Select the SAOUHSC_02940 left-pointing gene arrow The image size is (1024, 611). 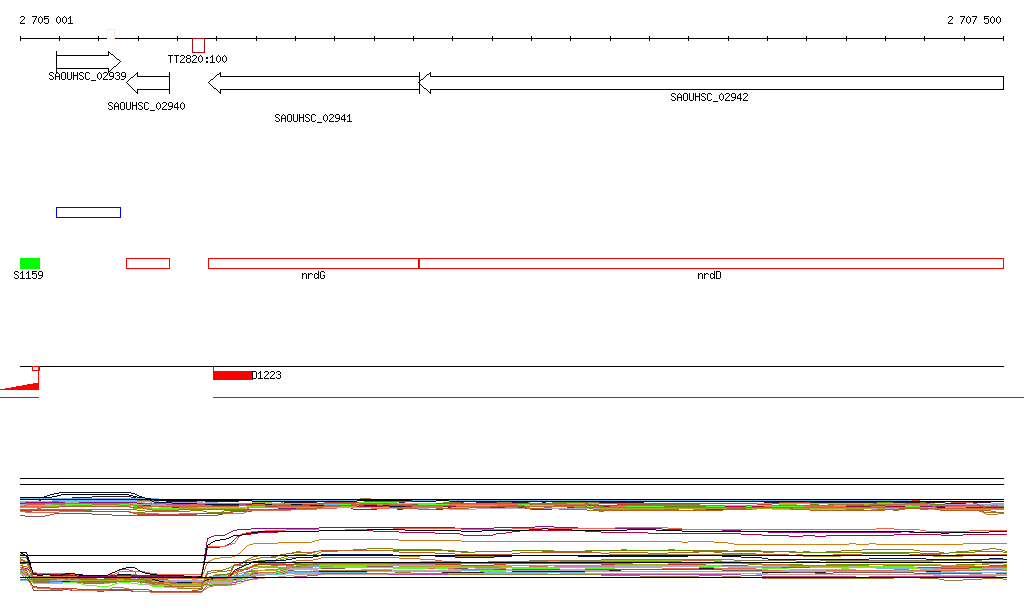[x=149, y=83]
